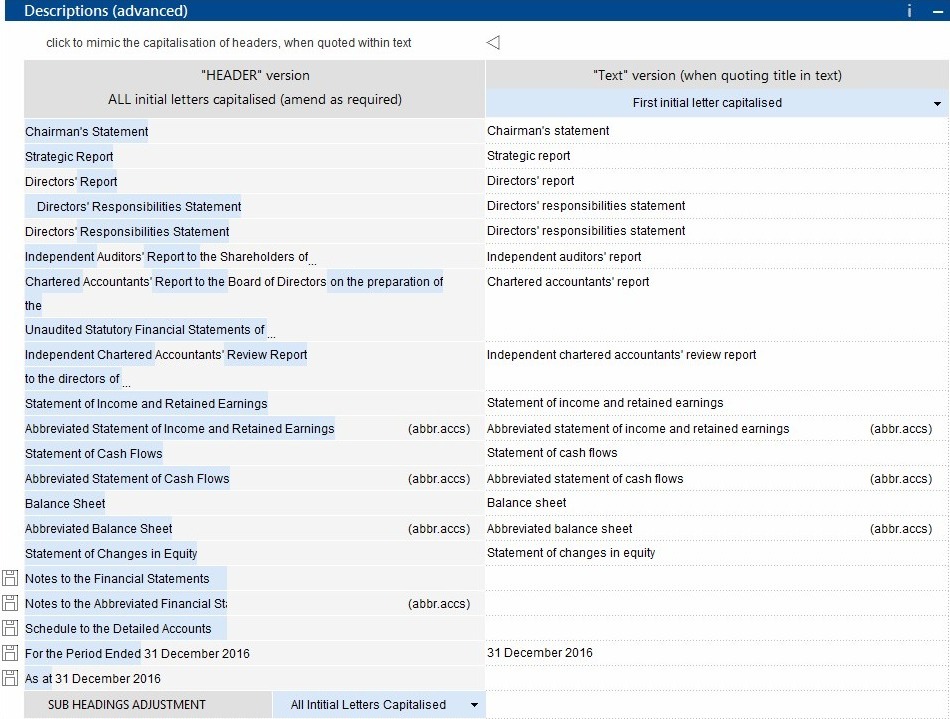Select text version 'Statement of cash flows'
The height and width of the screenshot is (719, 950).
552,452
